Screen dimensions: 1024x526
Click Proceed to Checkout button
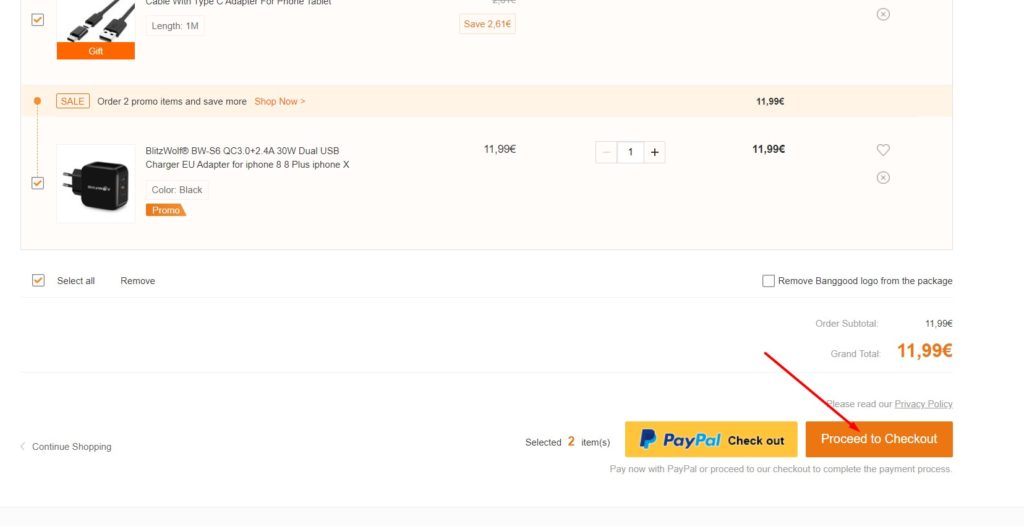(x=879, y=439)
